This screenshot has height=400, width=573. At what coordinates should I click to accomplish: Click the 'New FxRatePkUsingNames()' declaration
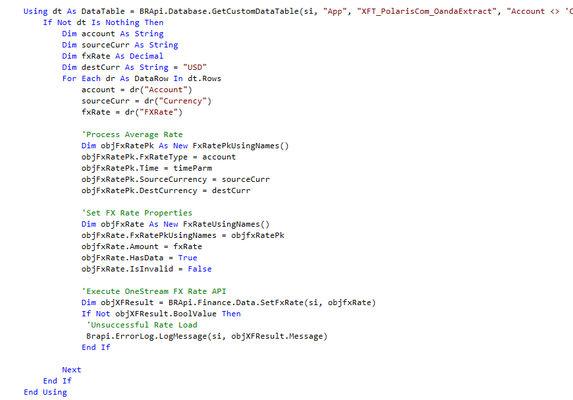pos(185,146)
